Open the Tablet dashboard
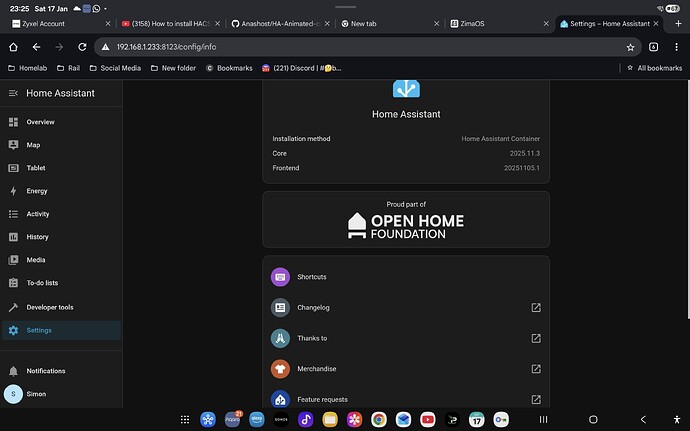Viewport: 690px width, 431px height. (x=61, y=168)
